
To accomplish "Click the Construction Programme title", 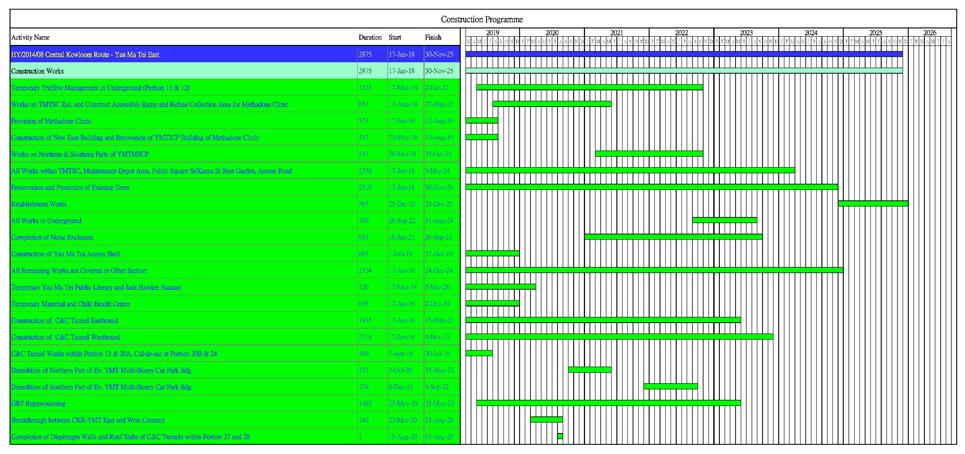I will pyautogui.click(x=482, y=20).
